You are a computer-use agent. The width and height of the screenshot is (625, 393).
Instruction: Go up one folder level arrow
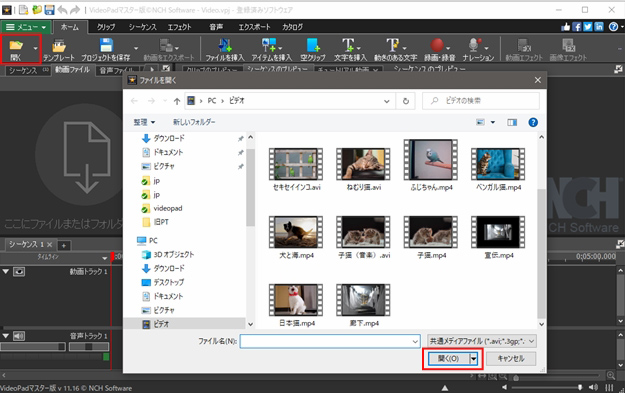177,101
